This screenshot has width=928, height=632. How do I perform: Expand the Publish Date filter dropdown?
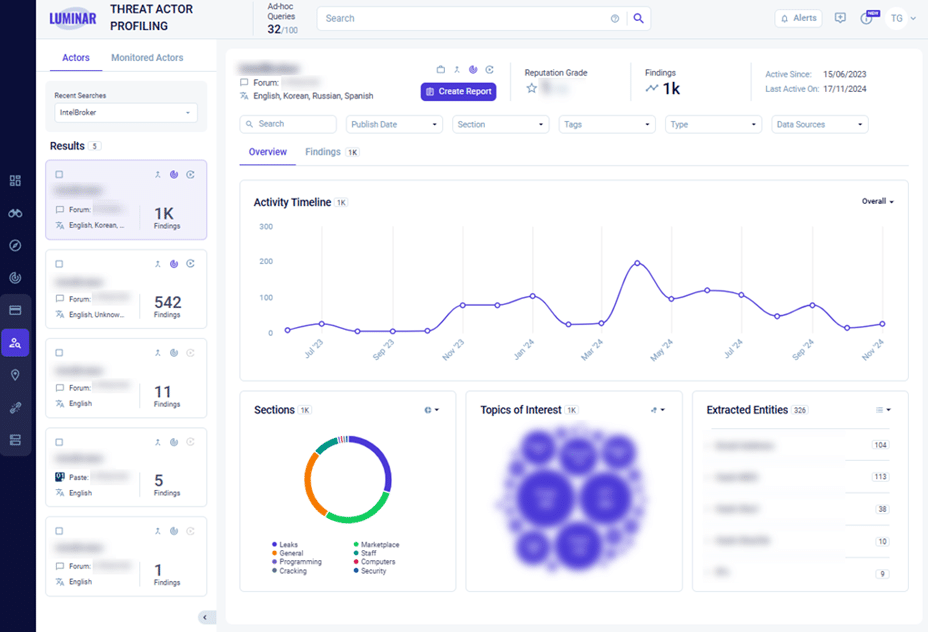pyautogui.click(x=394, y=124)
